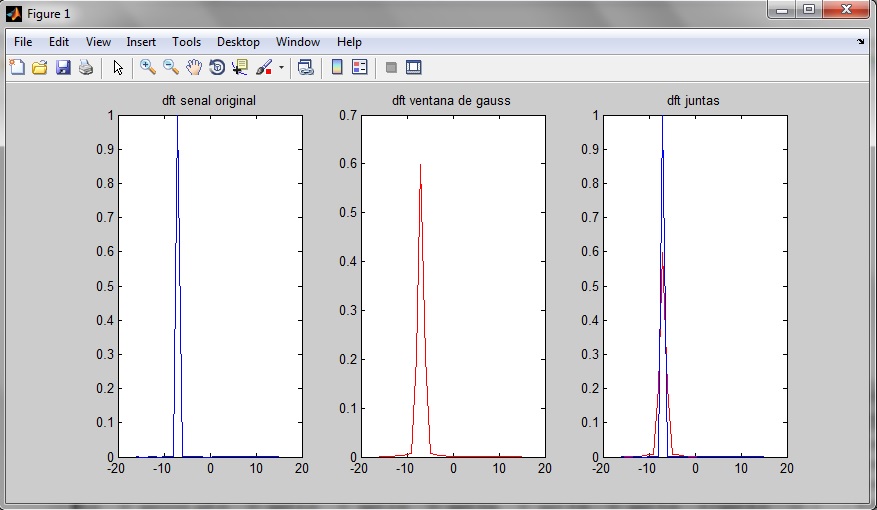Select the Zoom In magnifier tool
This screenshot has width=877, height=510.
(148, 68)
